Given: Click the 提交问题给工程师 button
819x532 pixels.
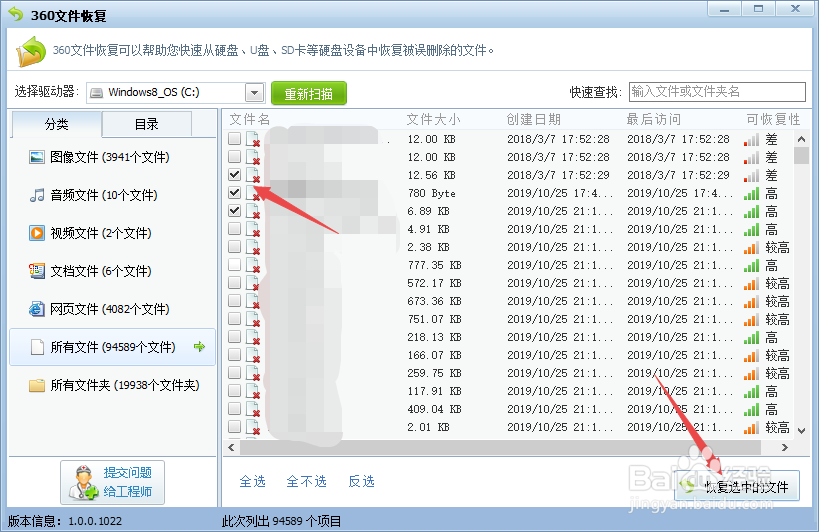Looking at the screenshot, I should tap(112, 482).
